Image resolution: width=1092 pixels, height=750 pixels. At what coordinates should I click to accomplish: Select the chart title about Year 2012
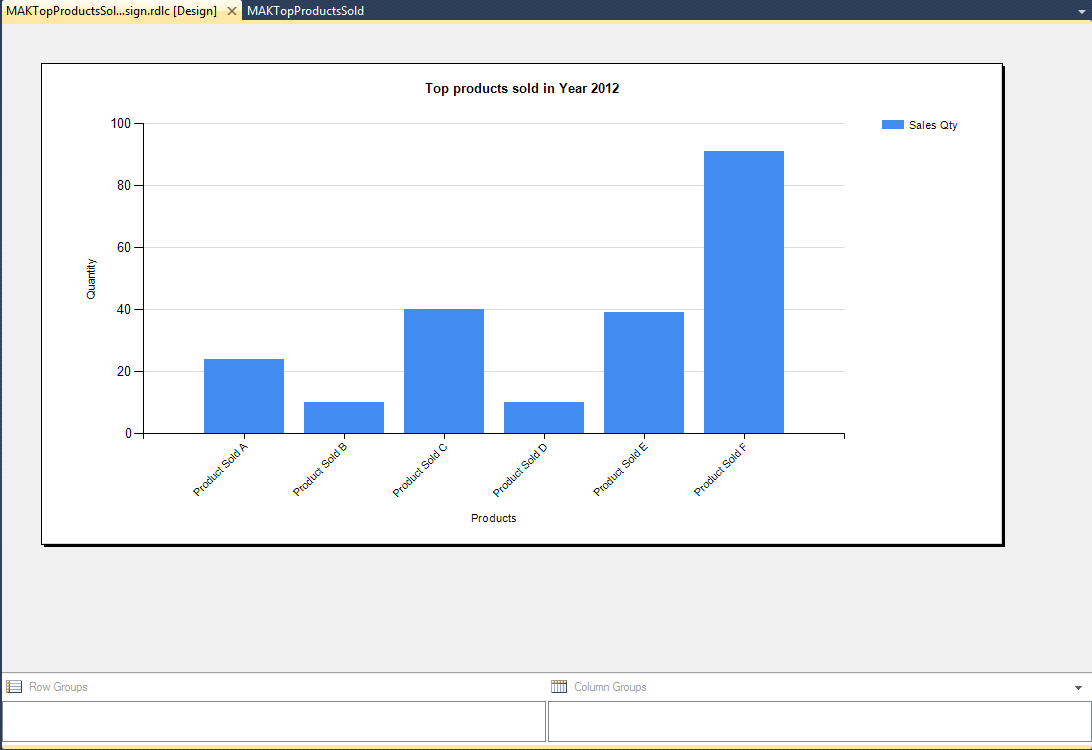(x=522, y=89)
